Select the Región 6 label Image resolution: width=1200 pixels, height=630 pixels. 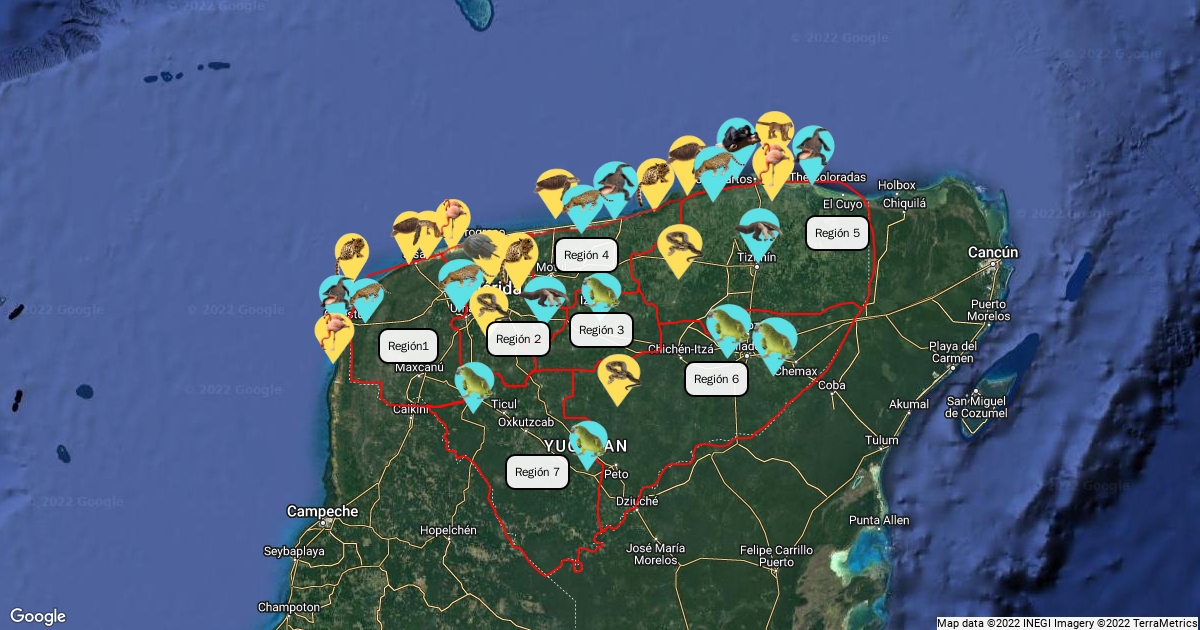[x=716, y=379]
